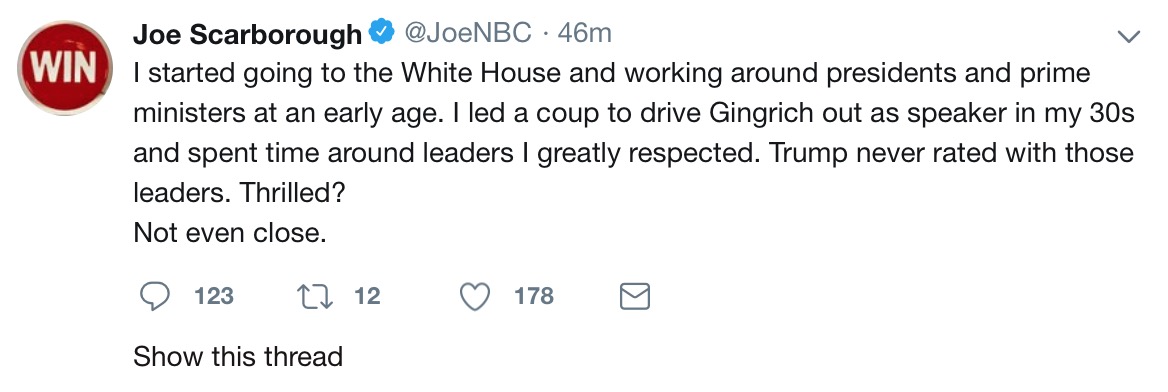Open the red WIN profile avatar

coord(66,68)
